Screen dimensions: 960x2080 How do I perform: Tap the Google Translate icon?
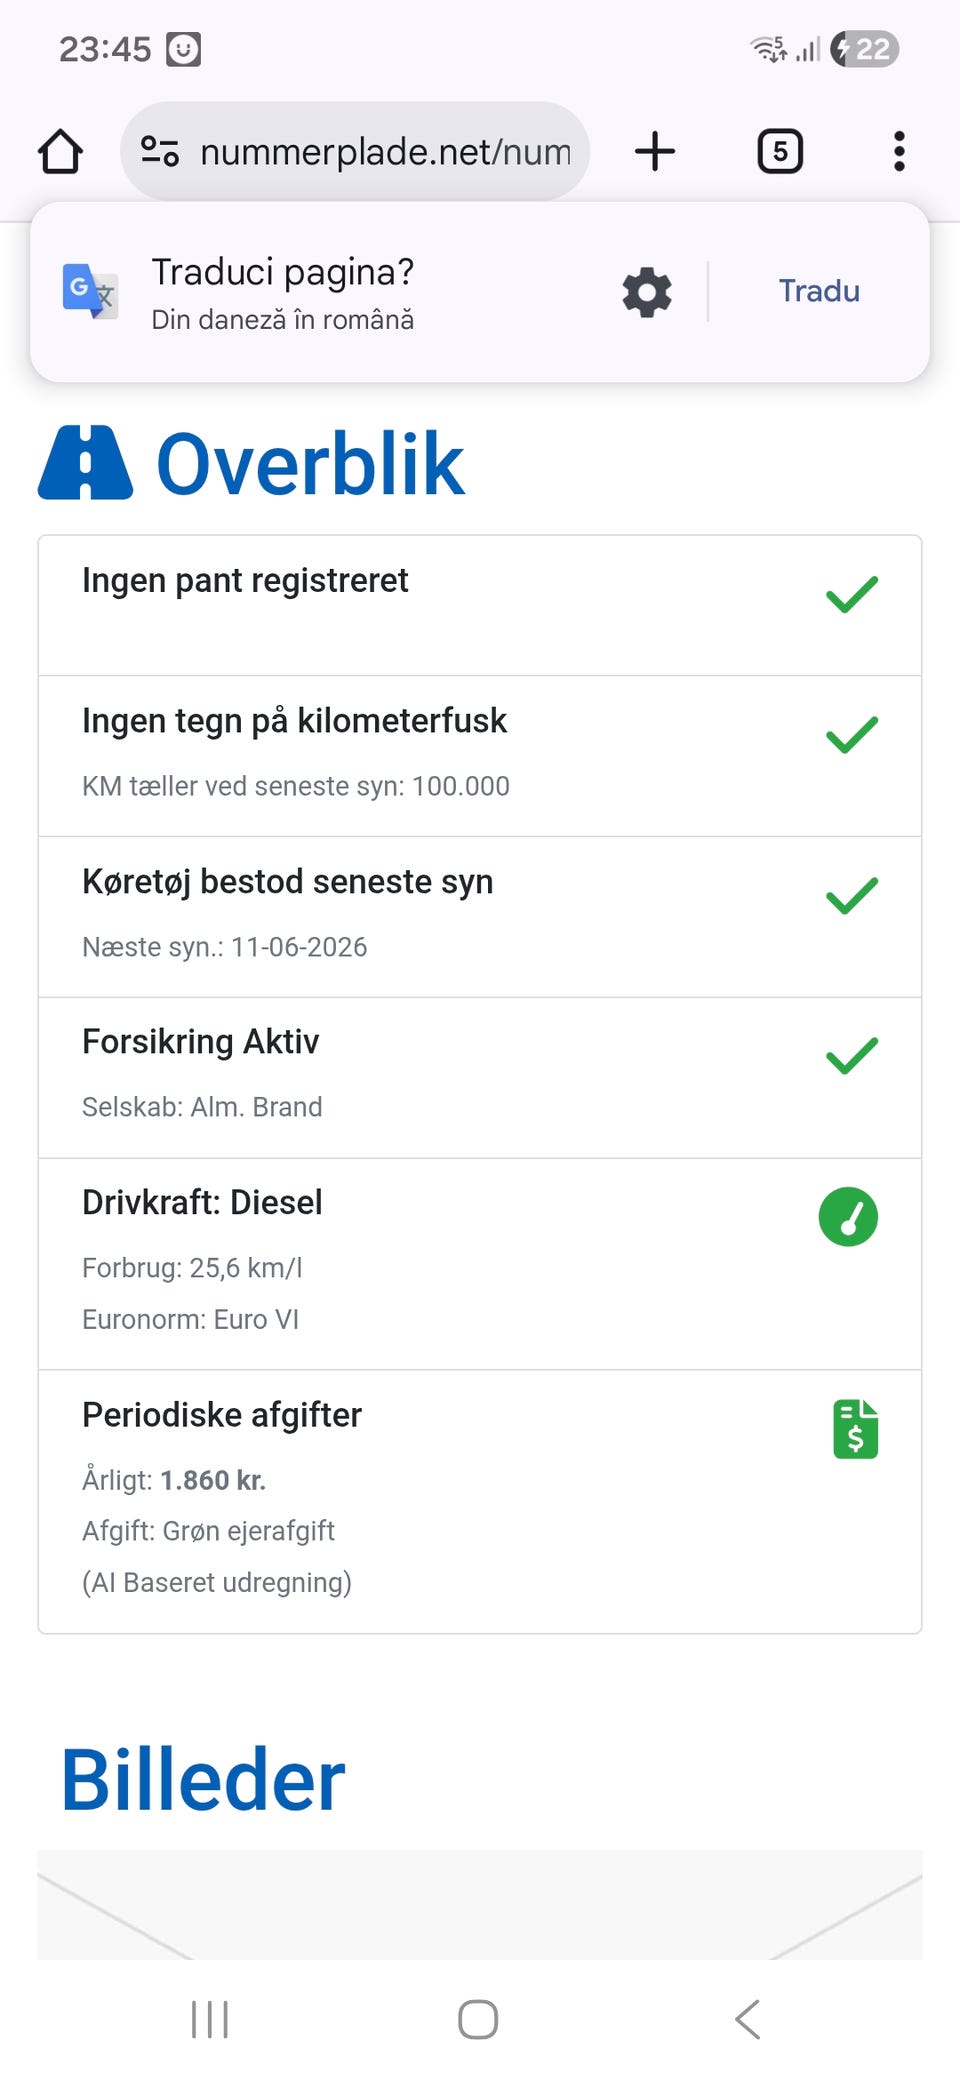[90, 291]
